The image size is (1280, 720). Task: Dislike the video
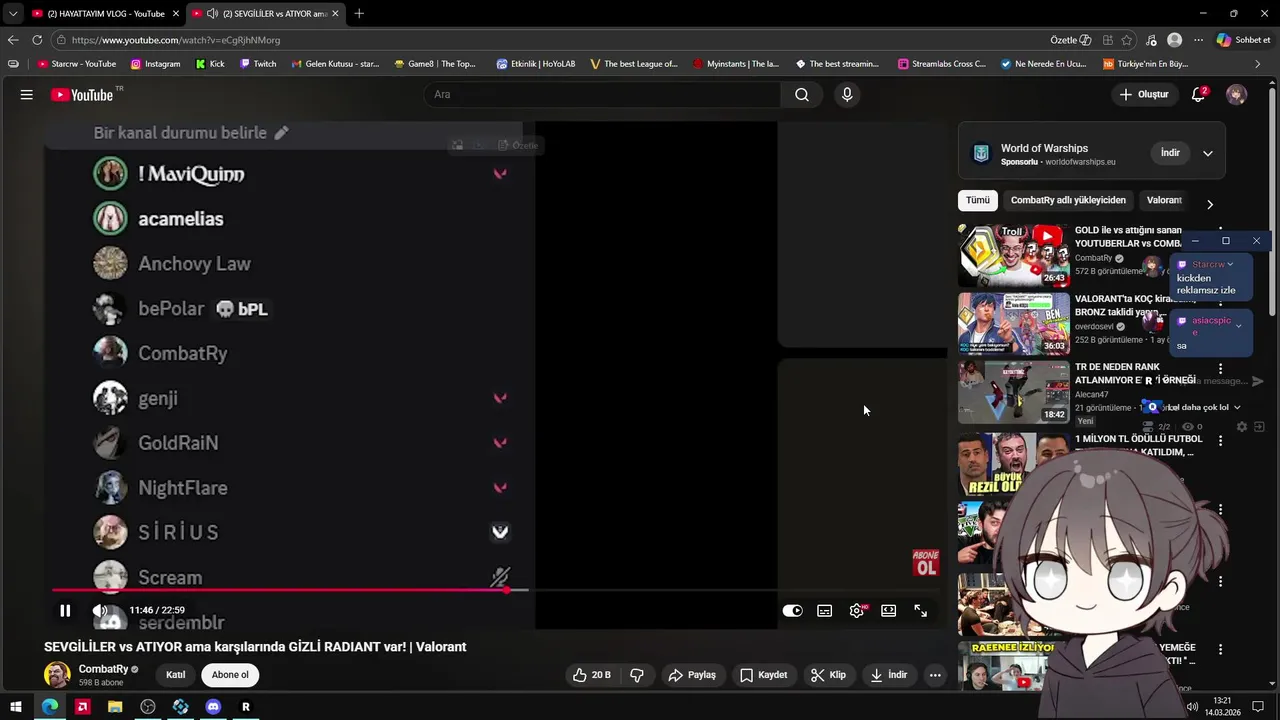pyautogui.click(x=637, y=675)
